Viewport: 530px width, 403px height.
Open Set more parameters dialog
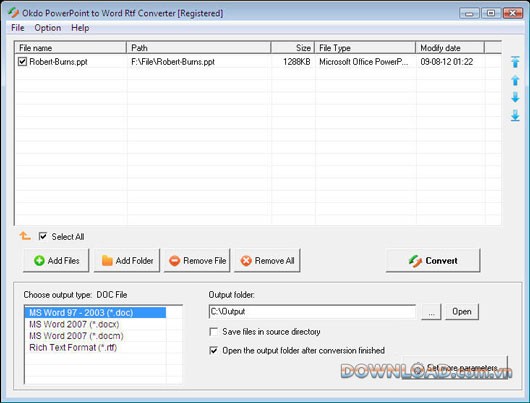(x=455, y=368)
